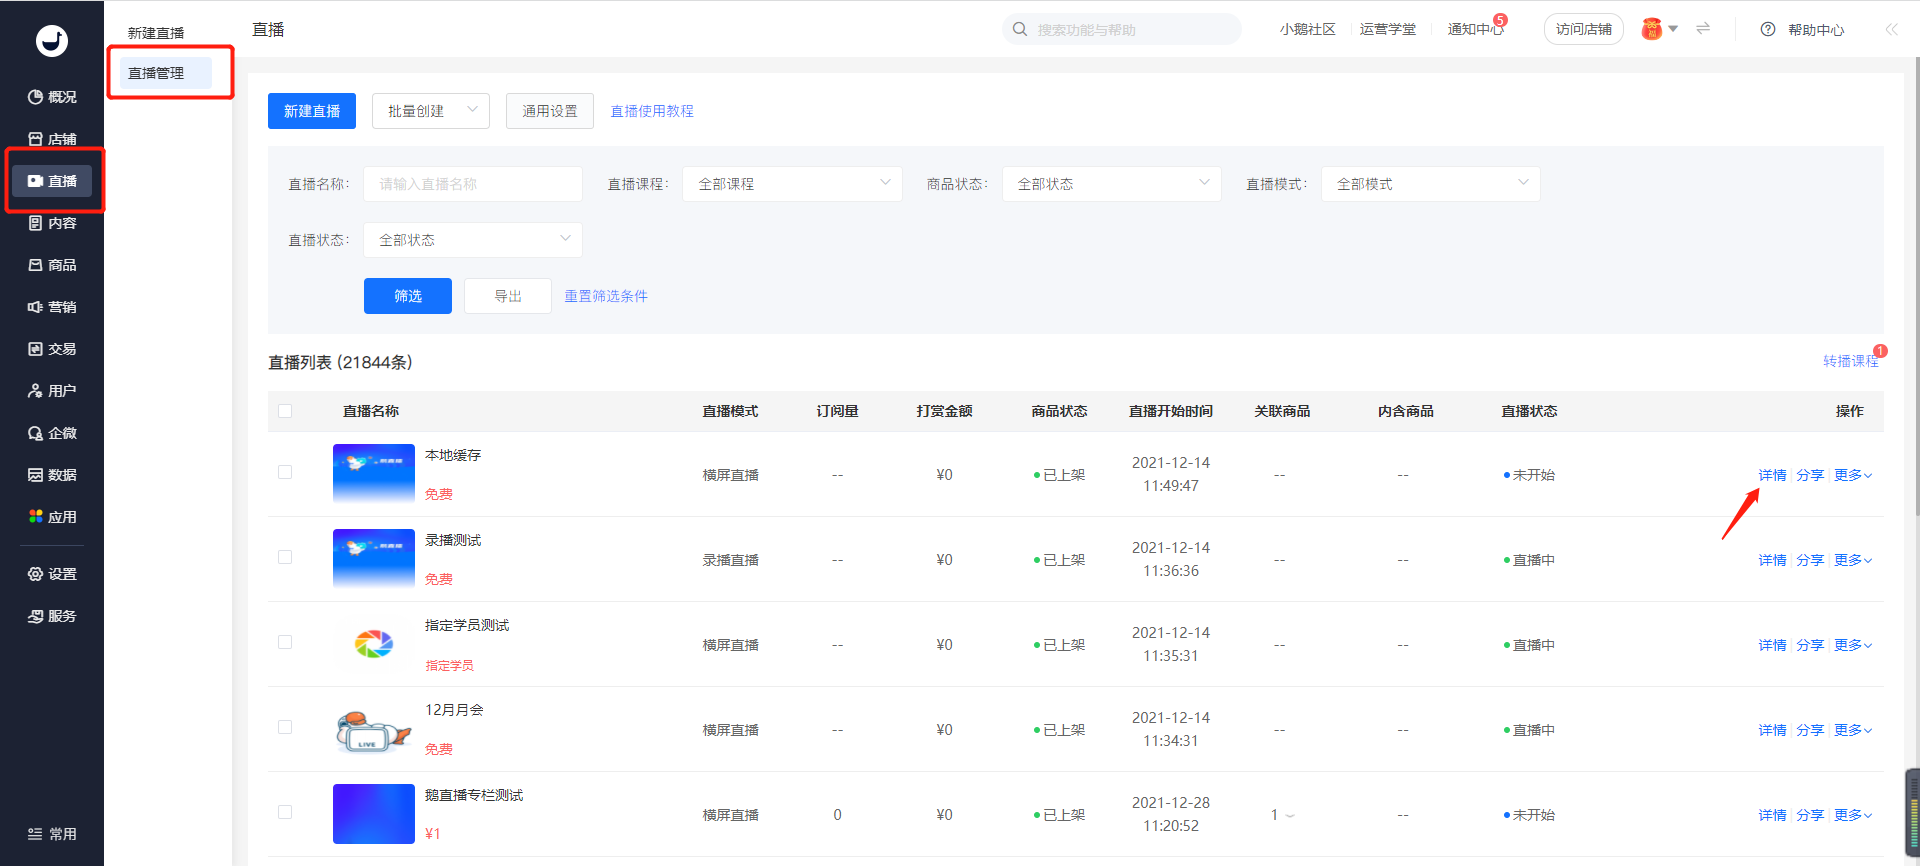
Task: Check the box for 鹅直播专栏测试 row
Action: [x=285, y=812]
